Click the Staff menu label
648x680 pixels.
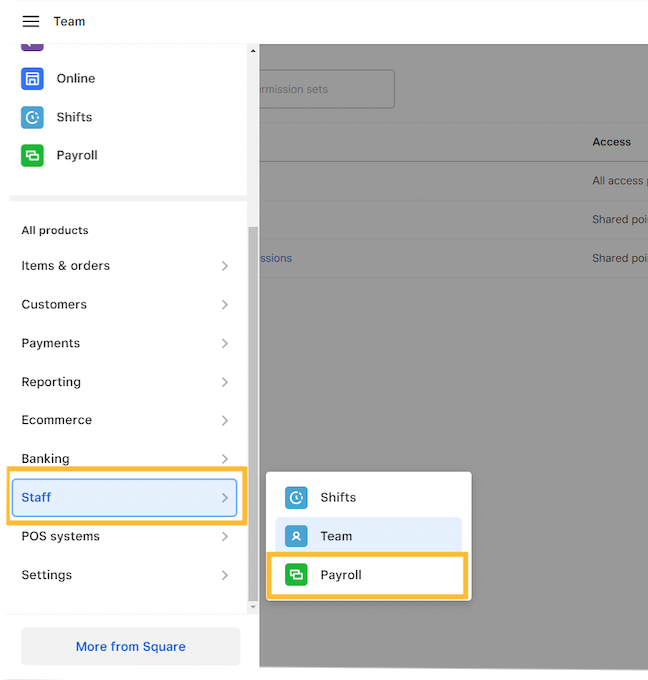tap(36, 497)
